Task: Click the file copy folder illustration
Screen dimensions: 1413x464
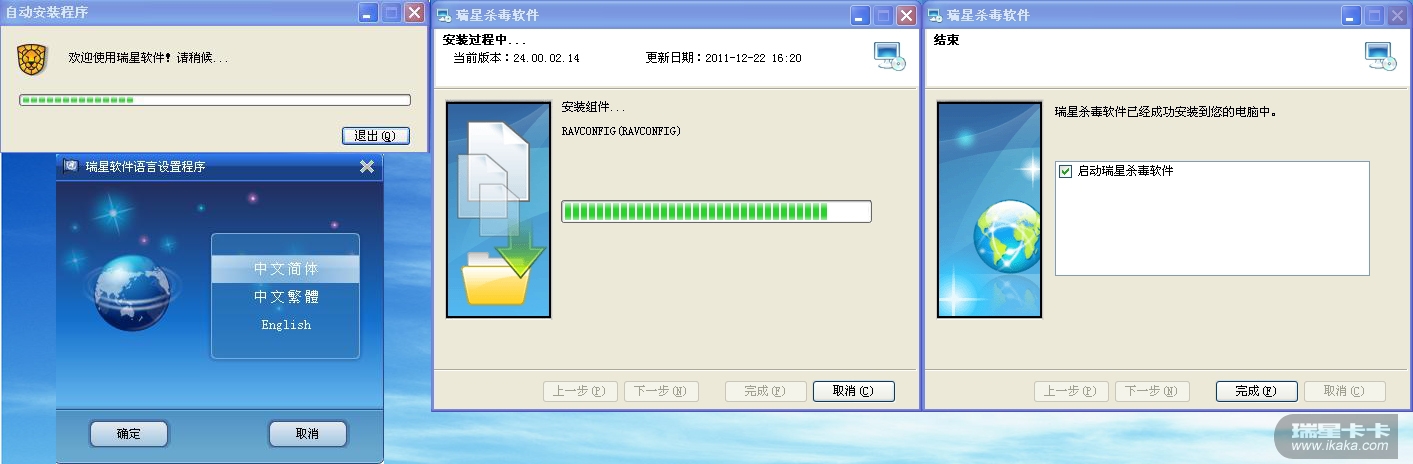Action: 499,210
